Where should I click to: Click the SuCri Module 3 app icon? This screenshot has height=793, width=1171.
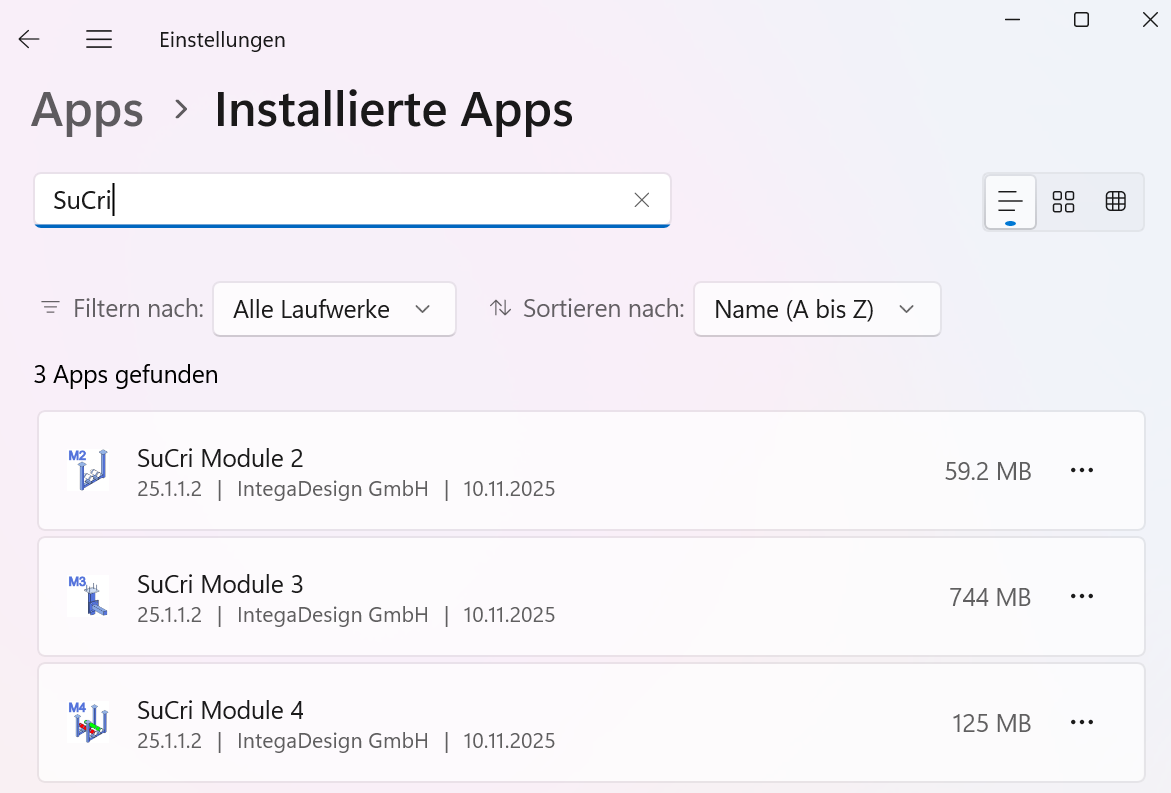88,596
